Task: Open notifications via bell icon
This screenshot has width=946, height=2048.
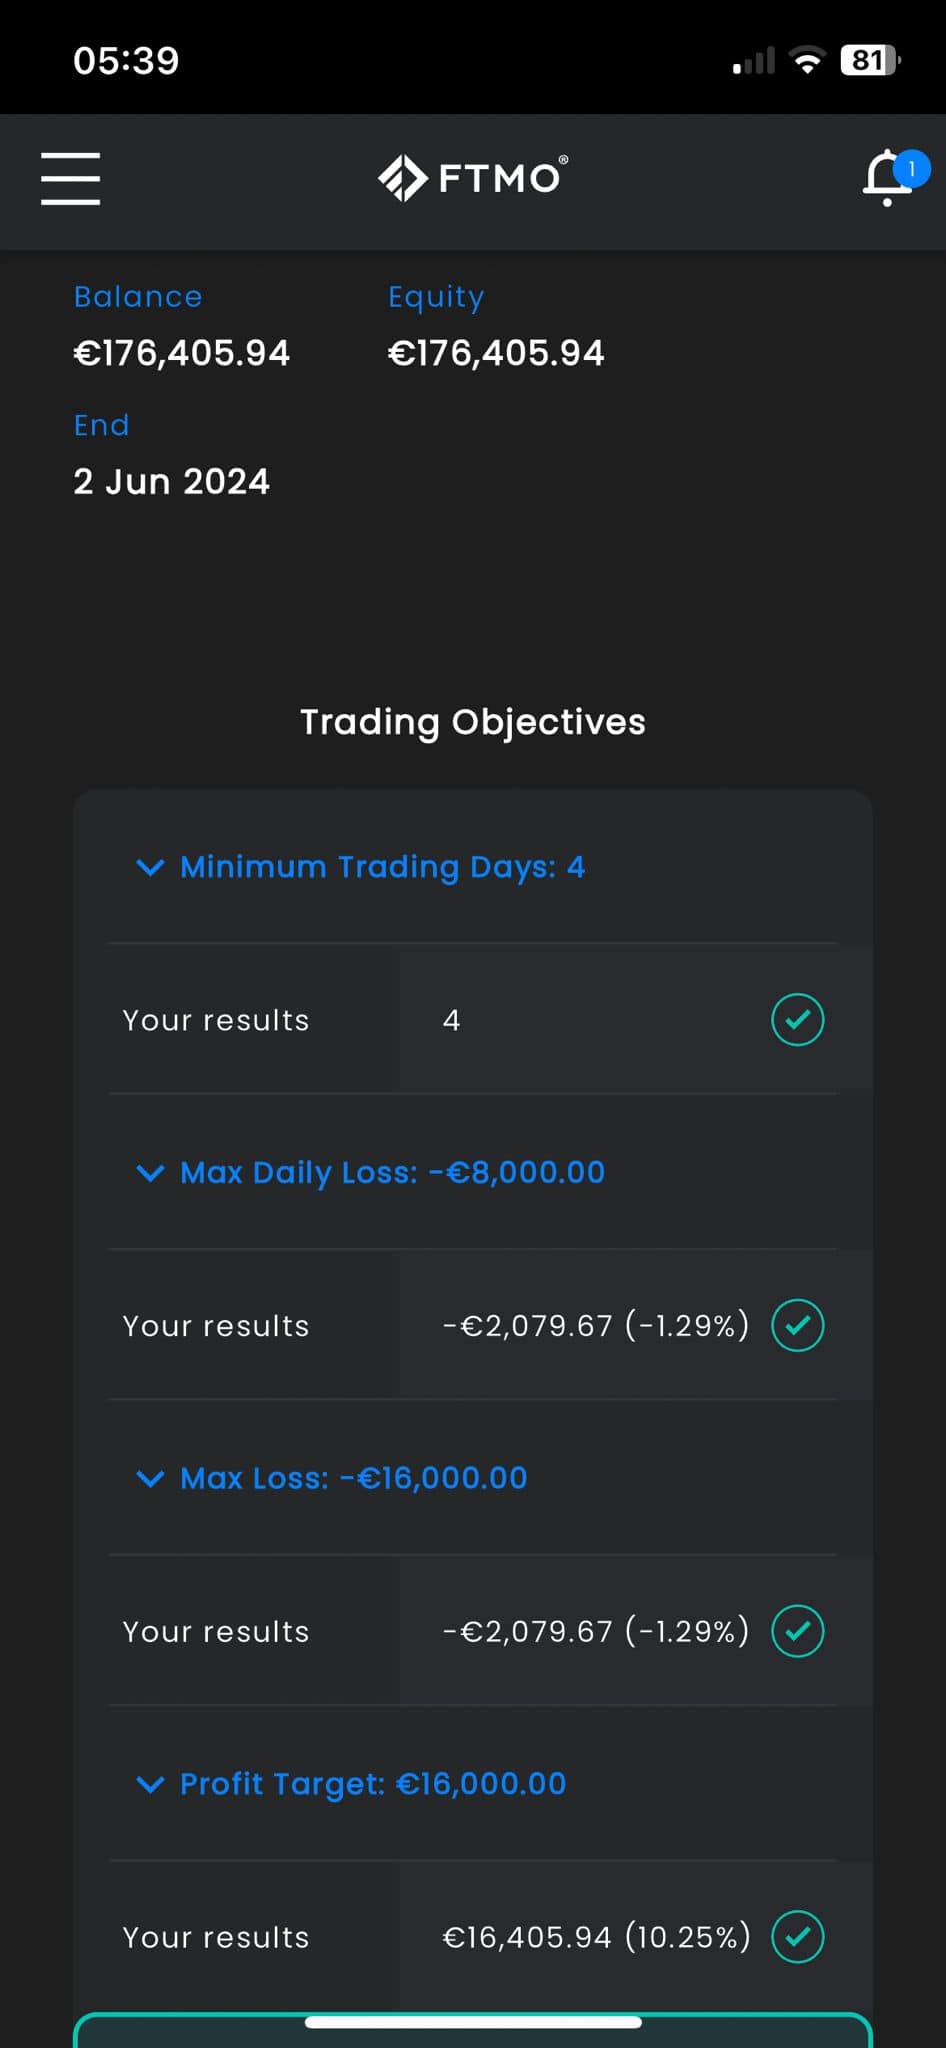Action: click(x=886, y=179)
